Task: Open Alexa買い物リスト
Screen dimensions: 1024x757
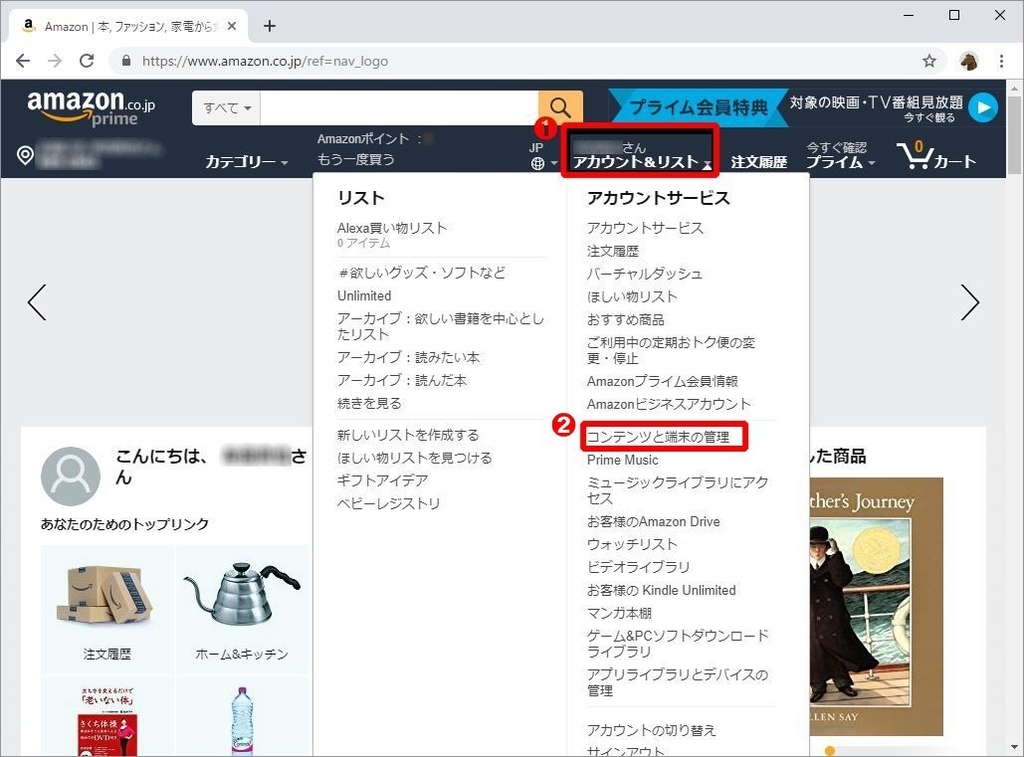Action: click(392, 228)
